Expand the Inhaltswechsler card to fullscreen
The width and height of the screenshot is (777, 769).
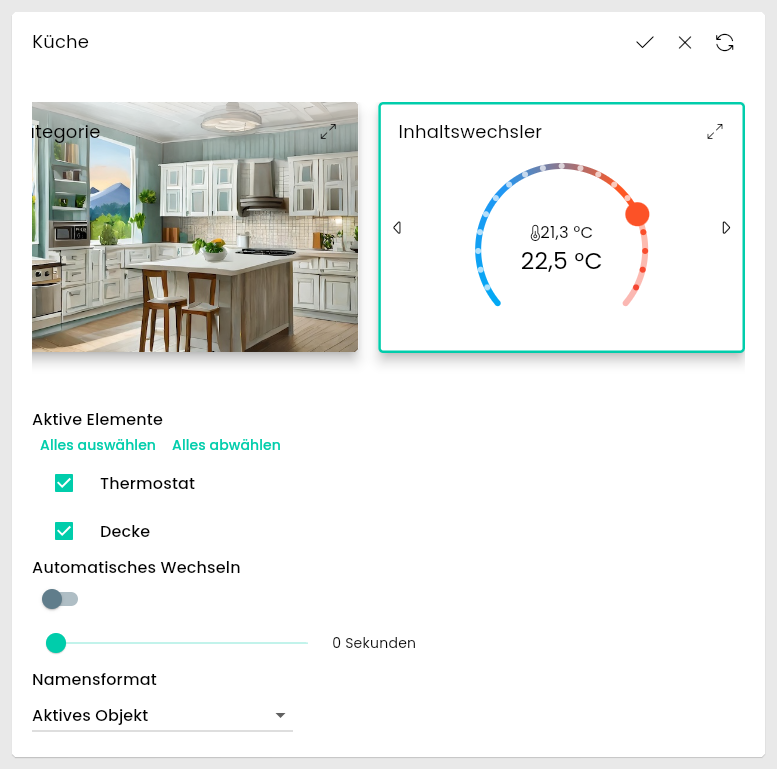click(x=715, y=132)
